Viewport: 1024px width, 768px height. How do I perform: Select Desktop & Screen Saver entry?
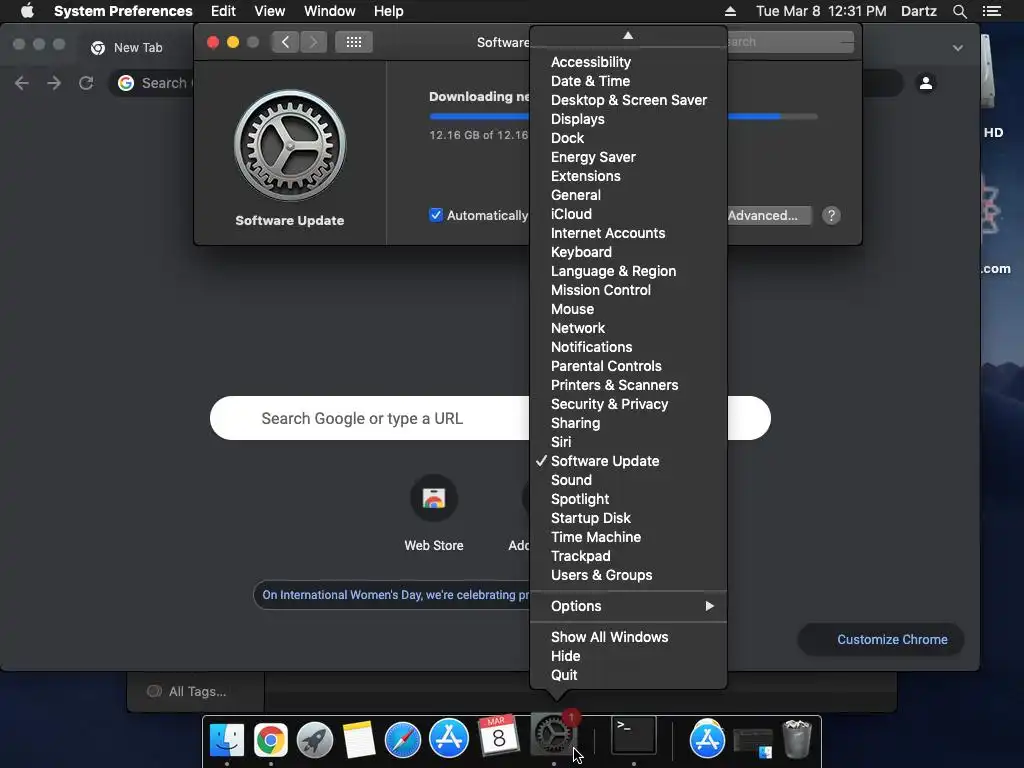[x=628, y=100]
